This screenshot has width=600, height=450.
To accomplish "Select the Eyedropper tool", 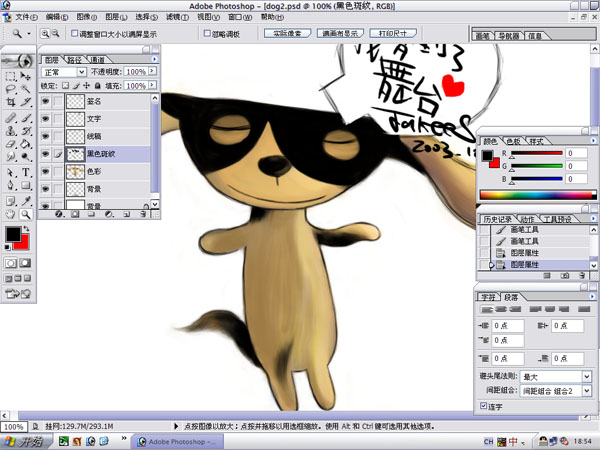I will pyautogui.click(x=25, y=201).
